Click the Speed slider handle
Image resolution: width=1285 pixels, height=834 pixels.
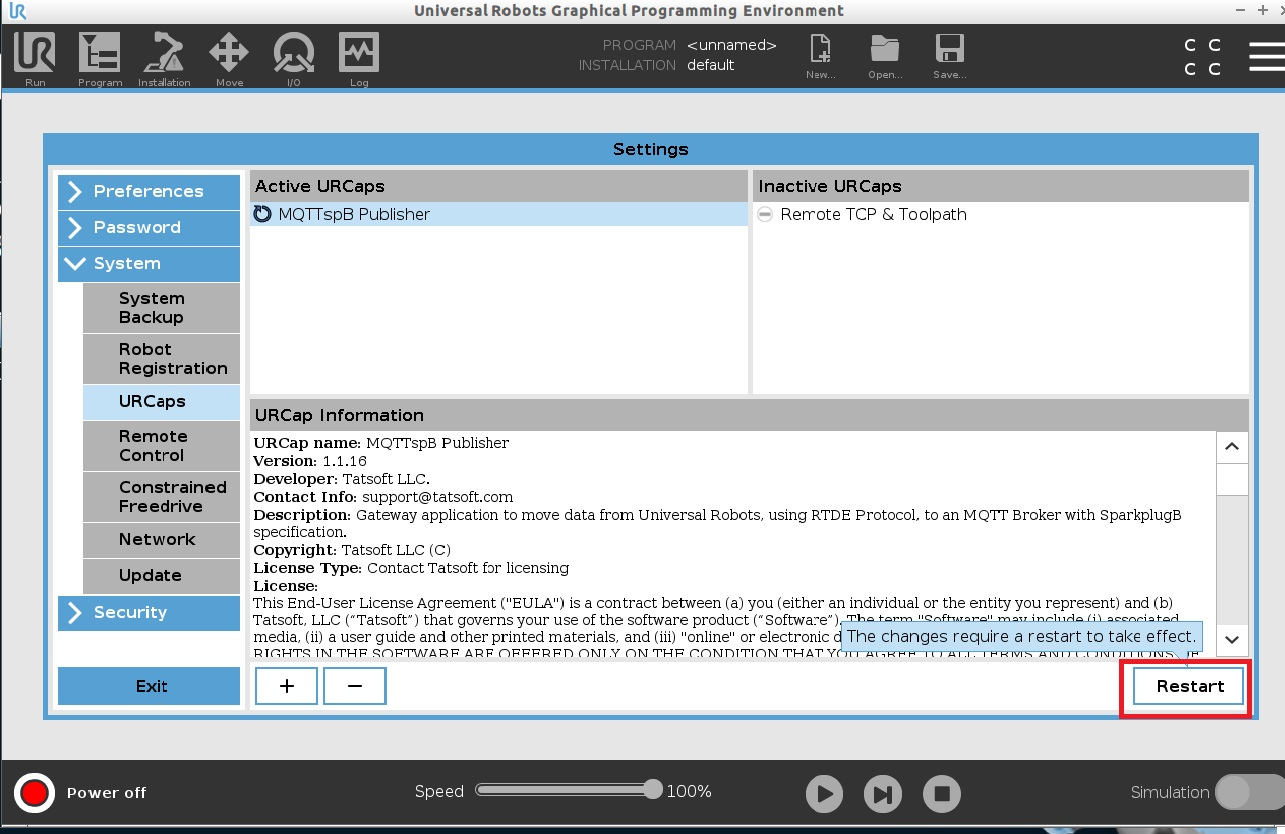(653, 790)
